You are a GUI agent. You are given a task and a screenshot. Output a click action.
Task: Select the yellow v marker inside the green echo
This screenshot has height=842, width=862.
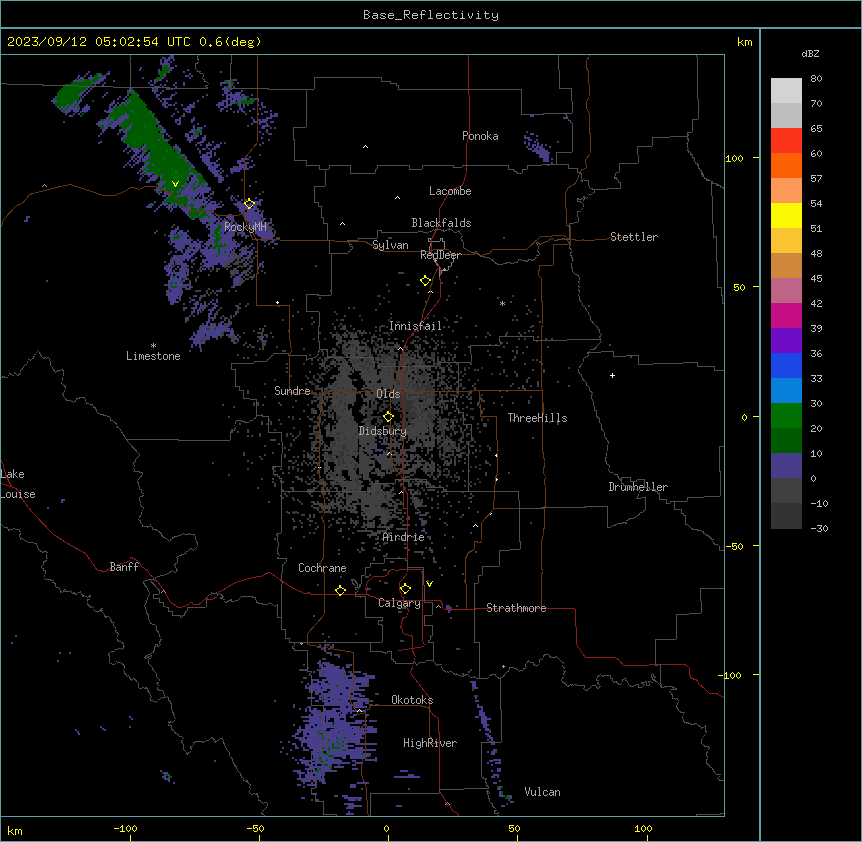pyautogui.click(x=175, y=184)
